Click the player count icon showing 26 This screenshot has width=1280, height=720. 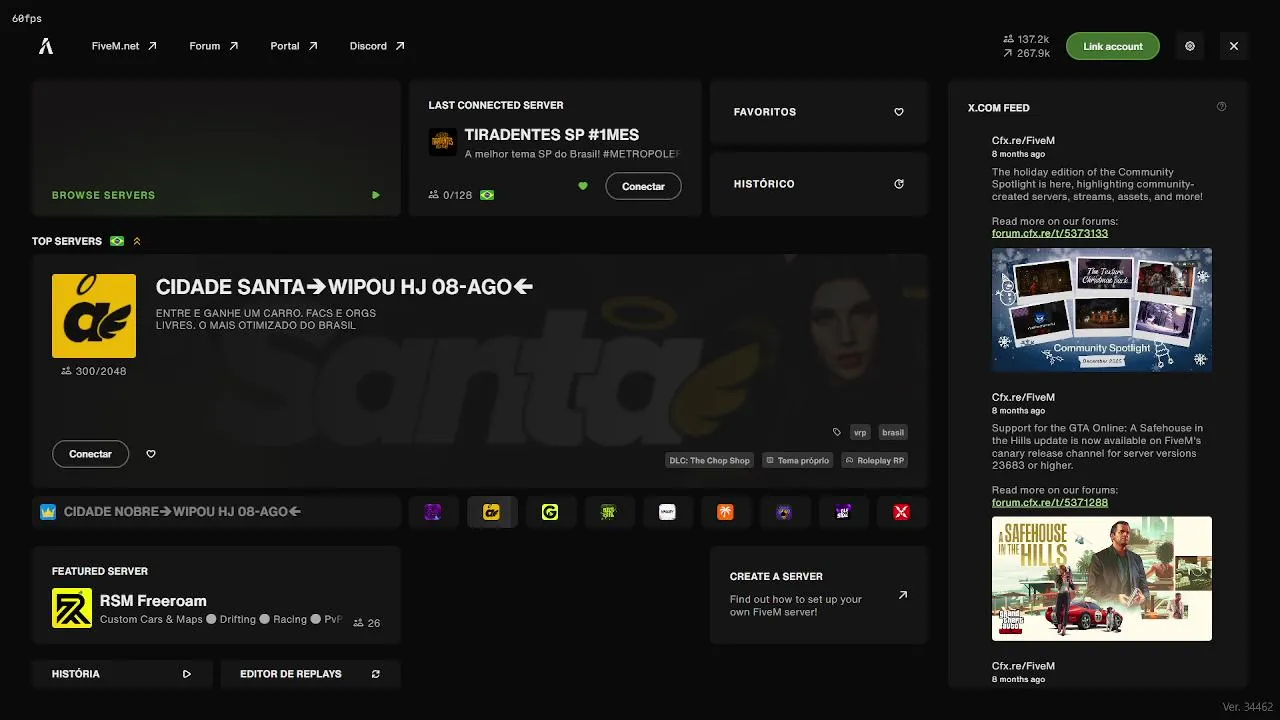point(358,622)
